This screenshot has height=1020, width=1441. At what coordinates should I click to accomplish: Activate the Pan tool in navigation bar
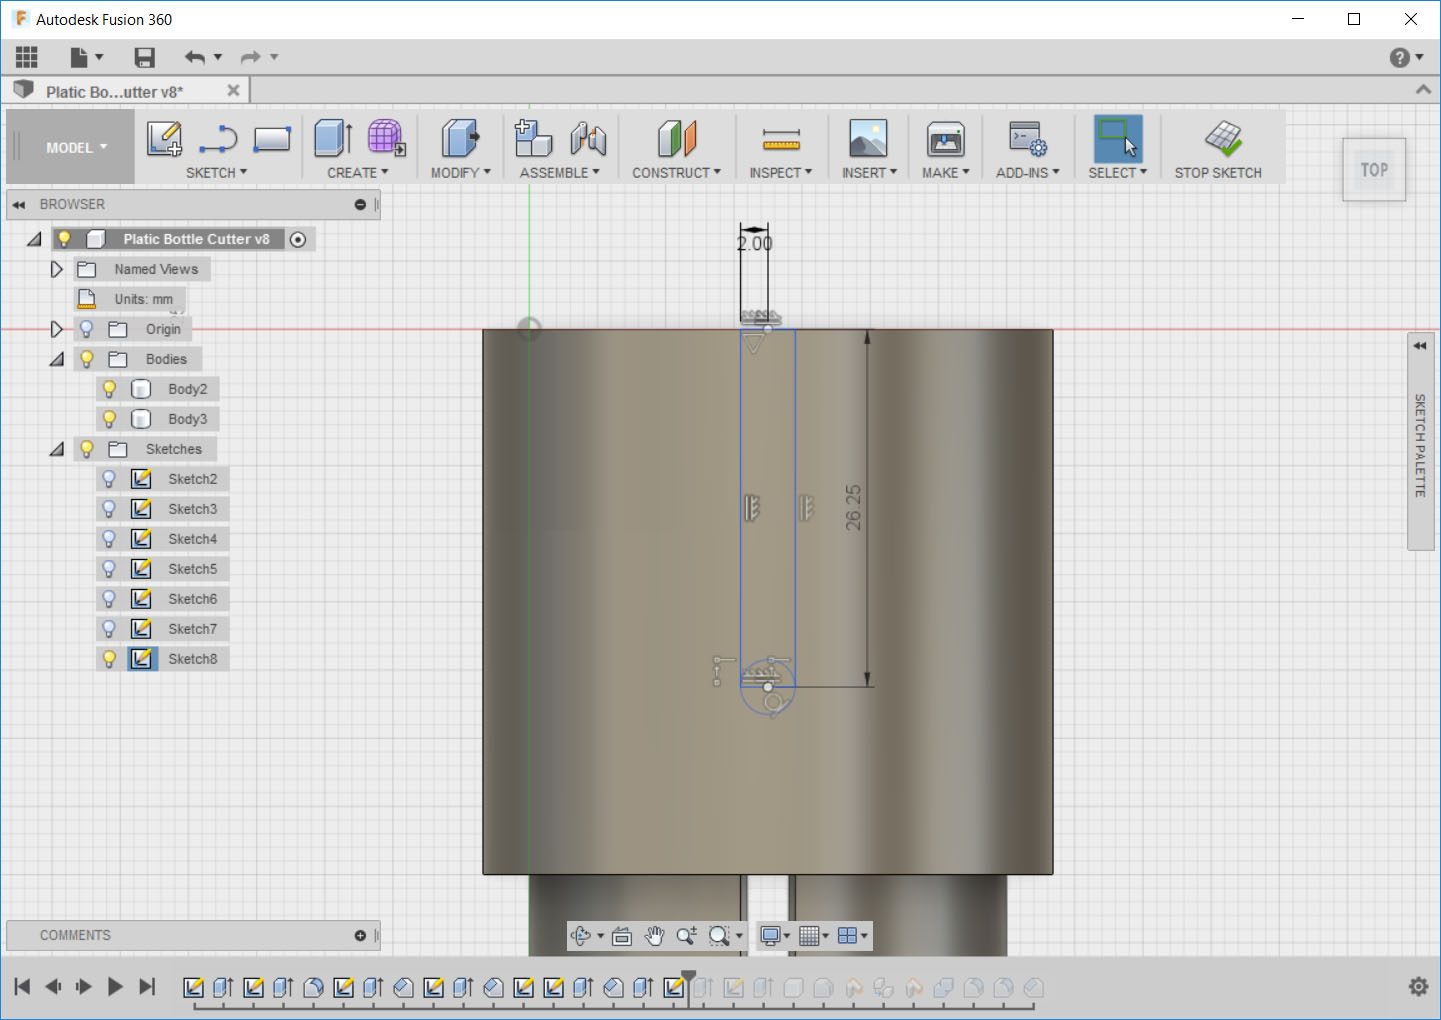pos(655,936)
